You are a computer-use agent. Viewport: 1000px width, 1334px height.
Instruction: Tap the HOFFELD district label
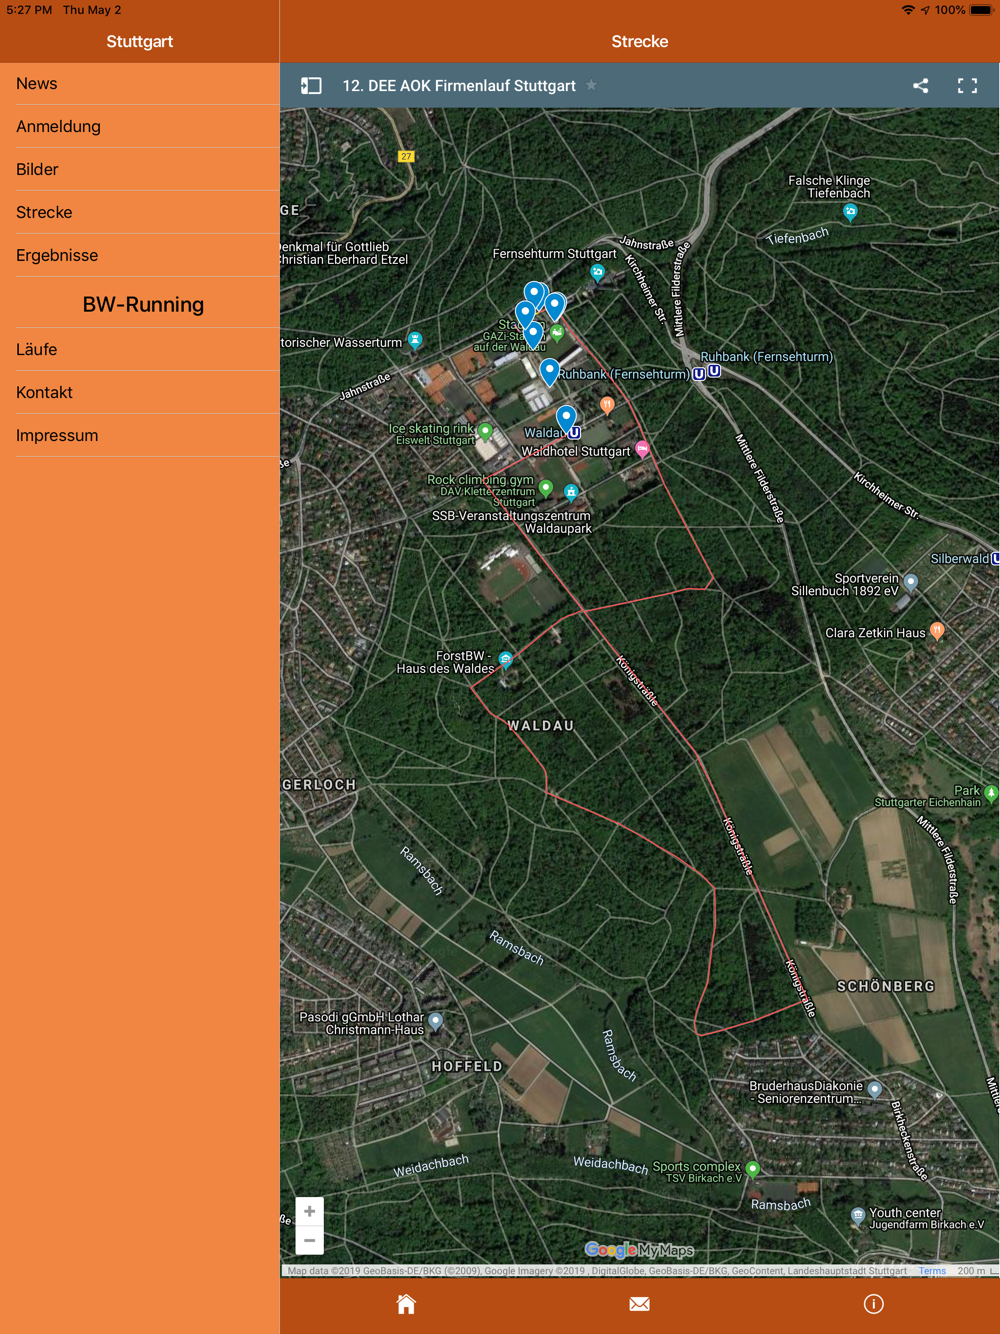click(x=467, y=1067)
